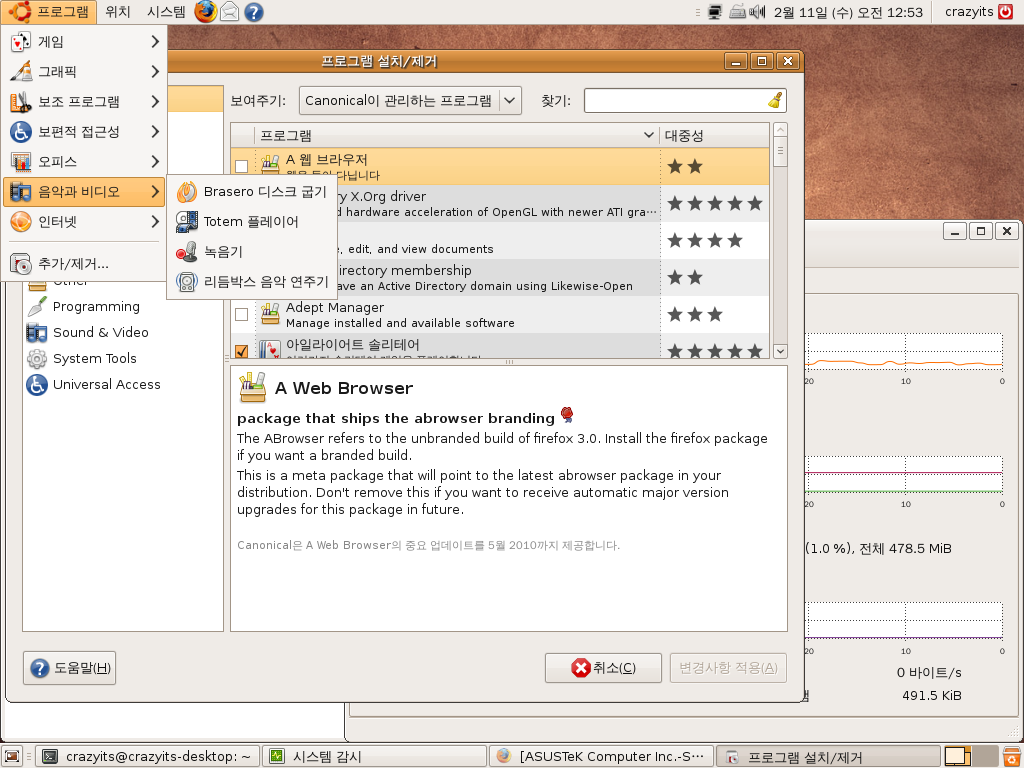Click the workspace switcher in bottom panel
1024x768 pixels.
coord(971,756)
